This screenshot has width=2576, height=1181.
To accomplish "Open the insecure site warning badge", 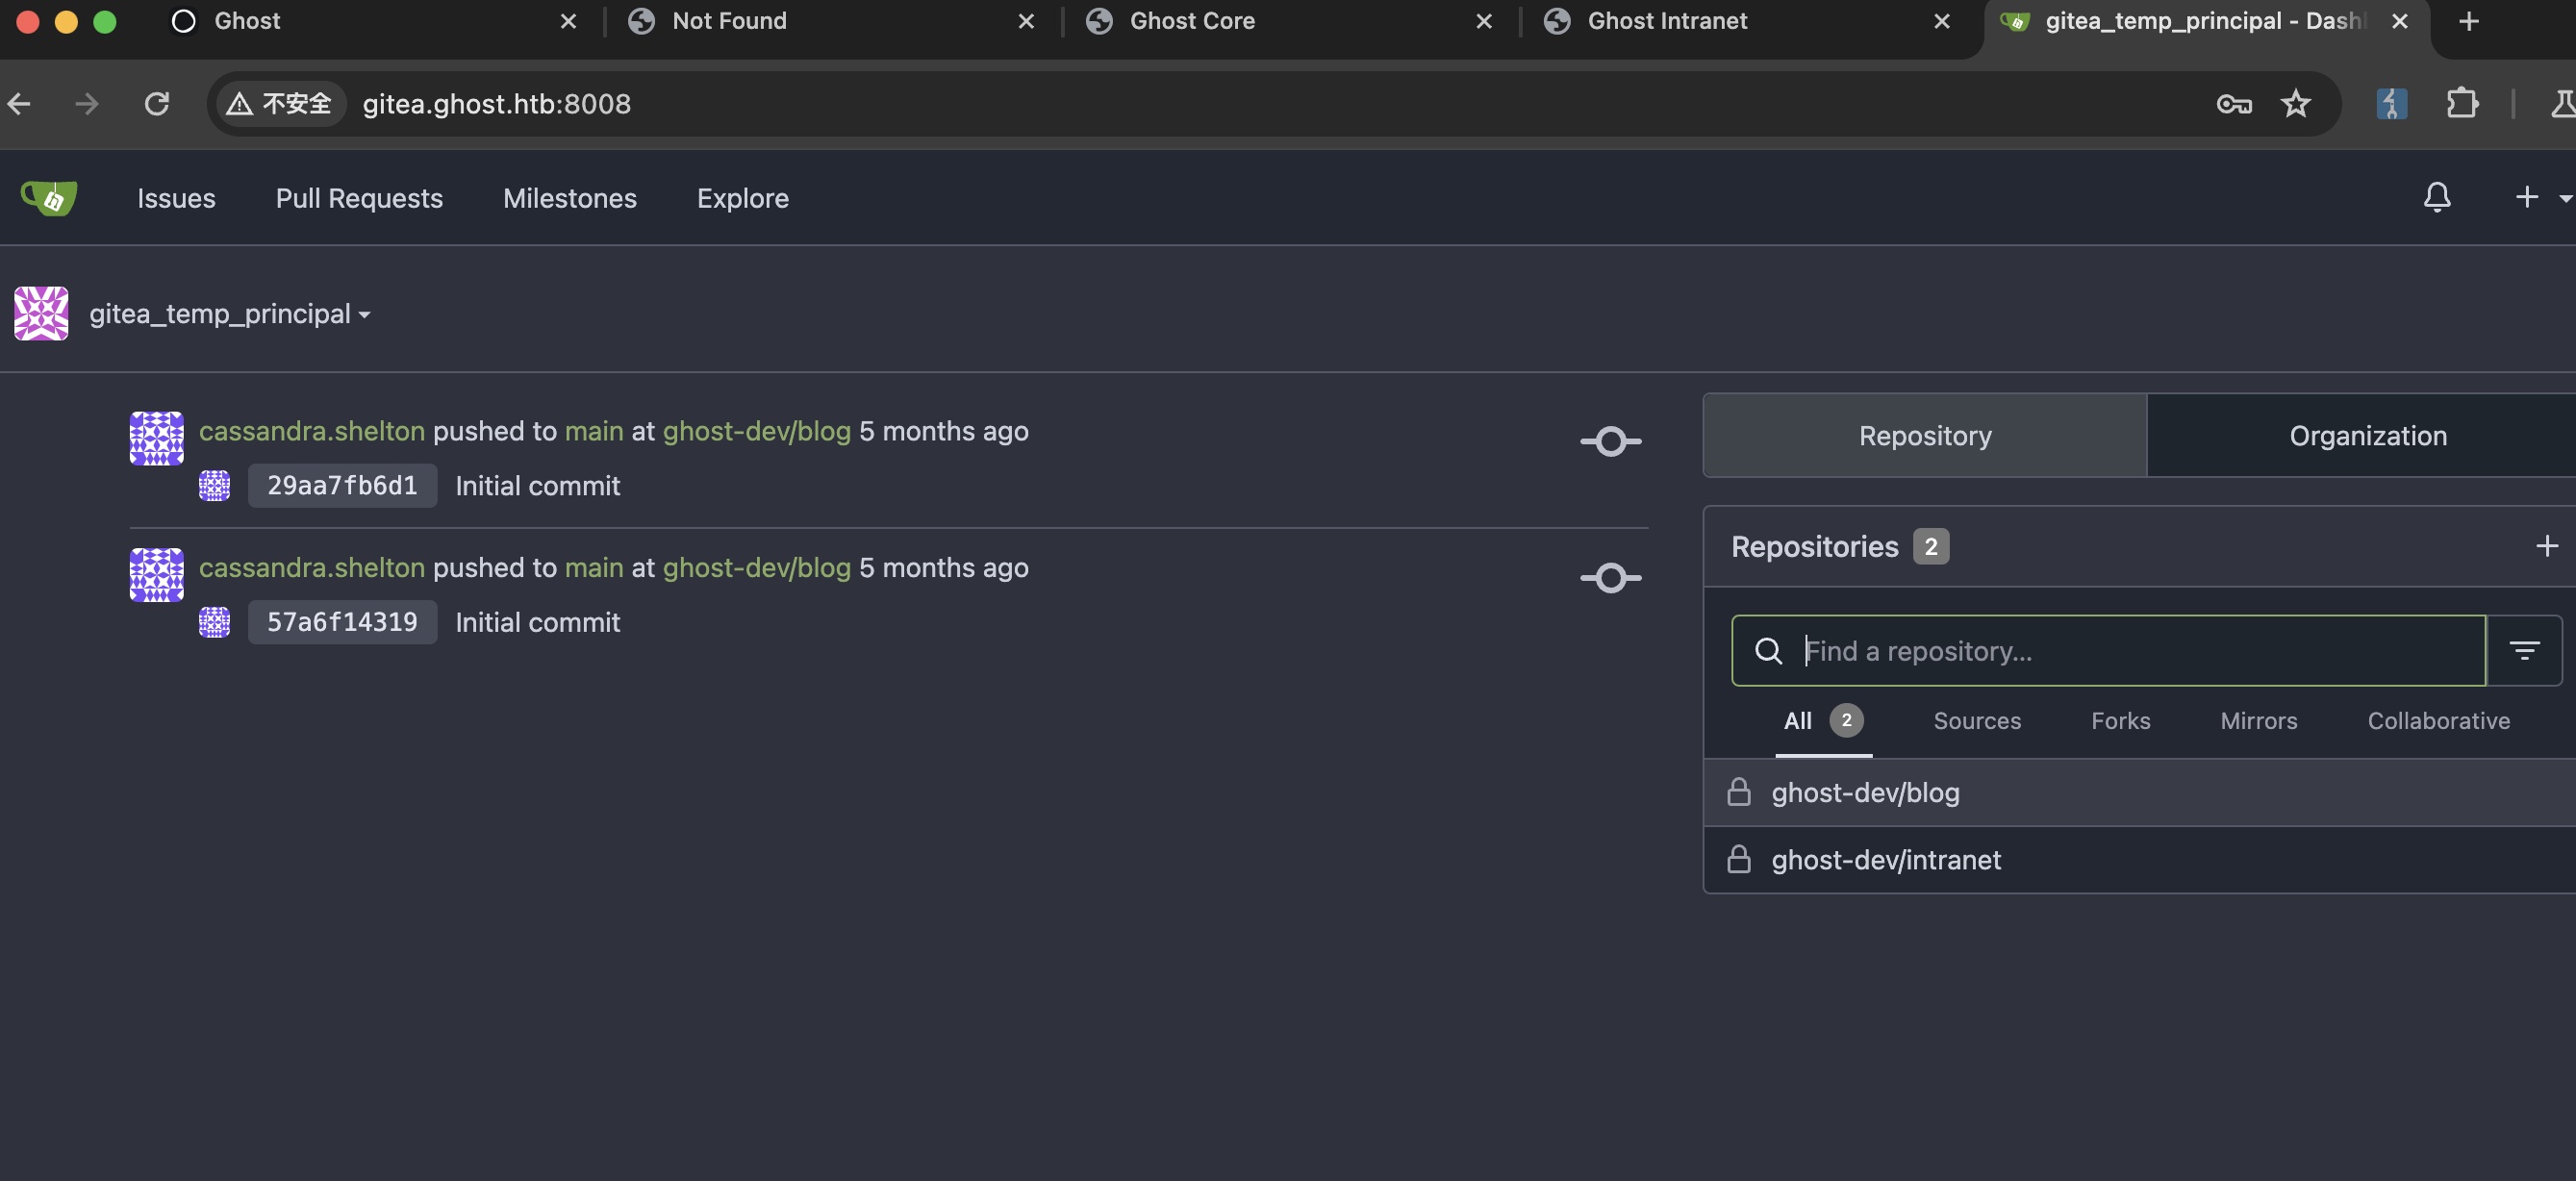I will pos(280,104).
